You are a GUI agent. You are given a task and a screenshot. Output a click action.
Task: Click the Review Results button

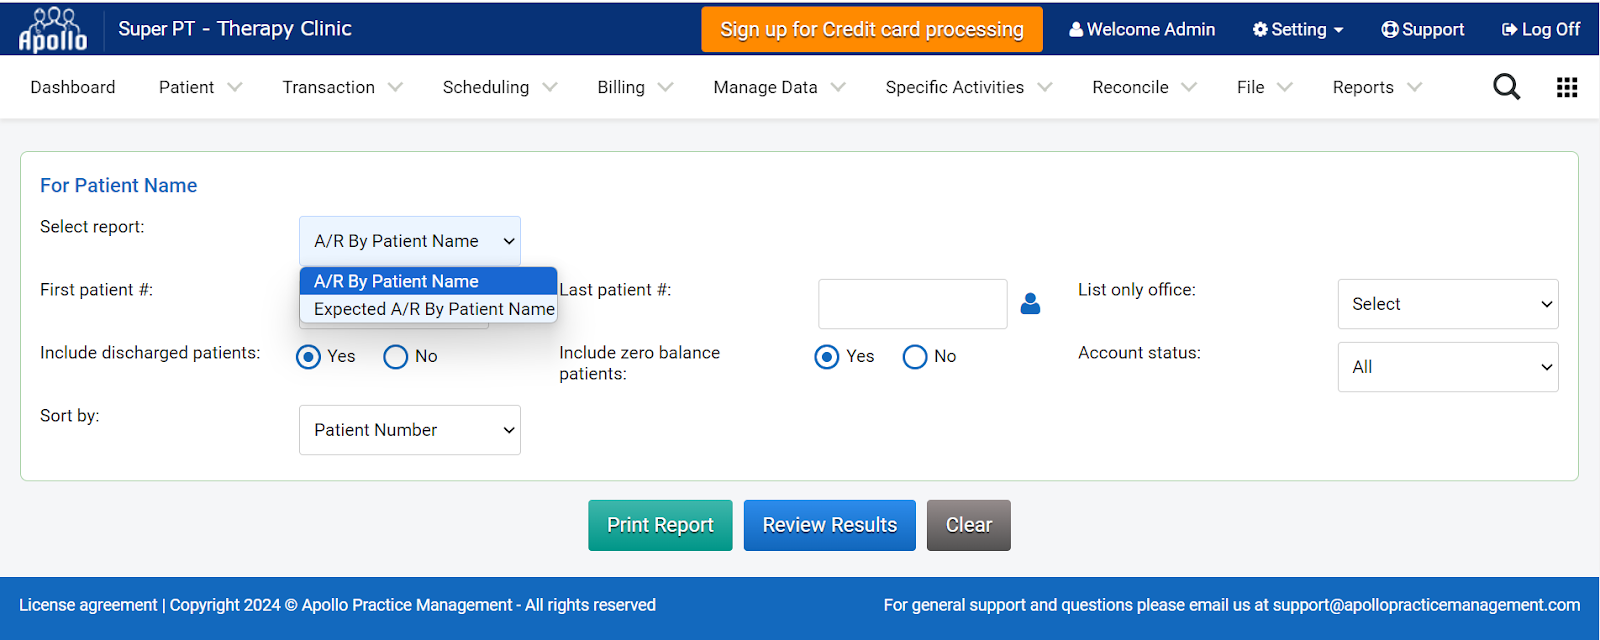(830, 525)
